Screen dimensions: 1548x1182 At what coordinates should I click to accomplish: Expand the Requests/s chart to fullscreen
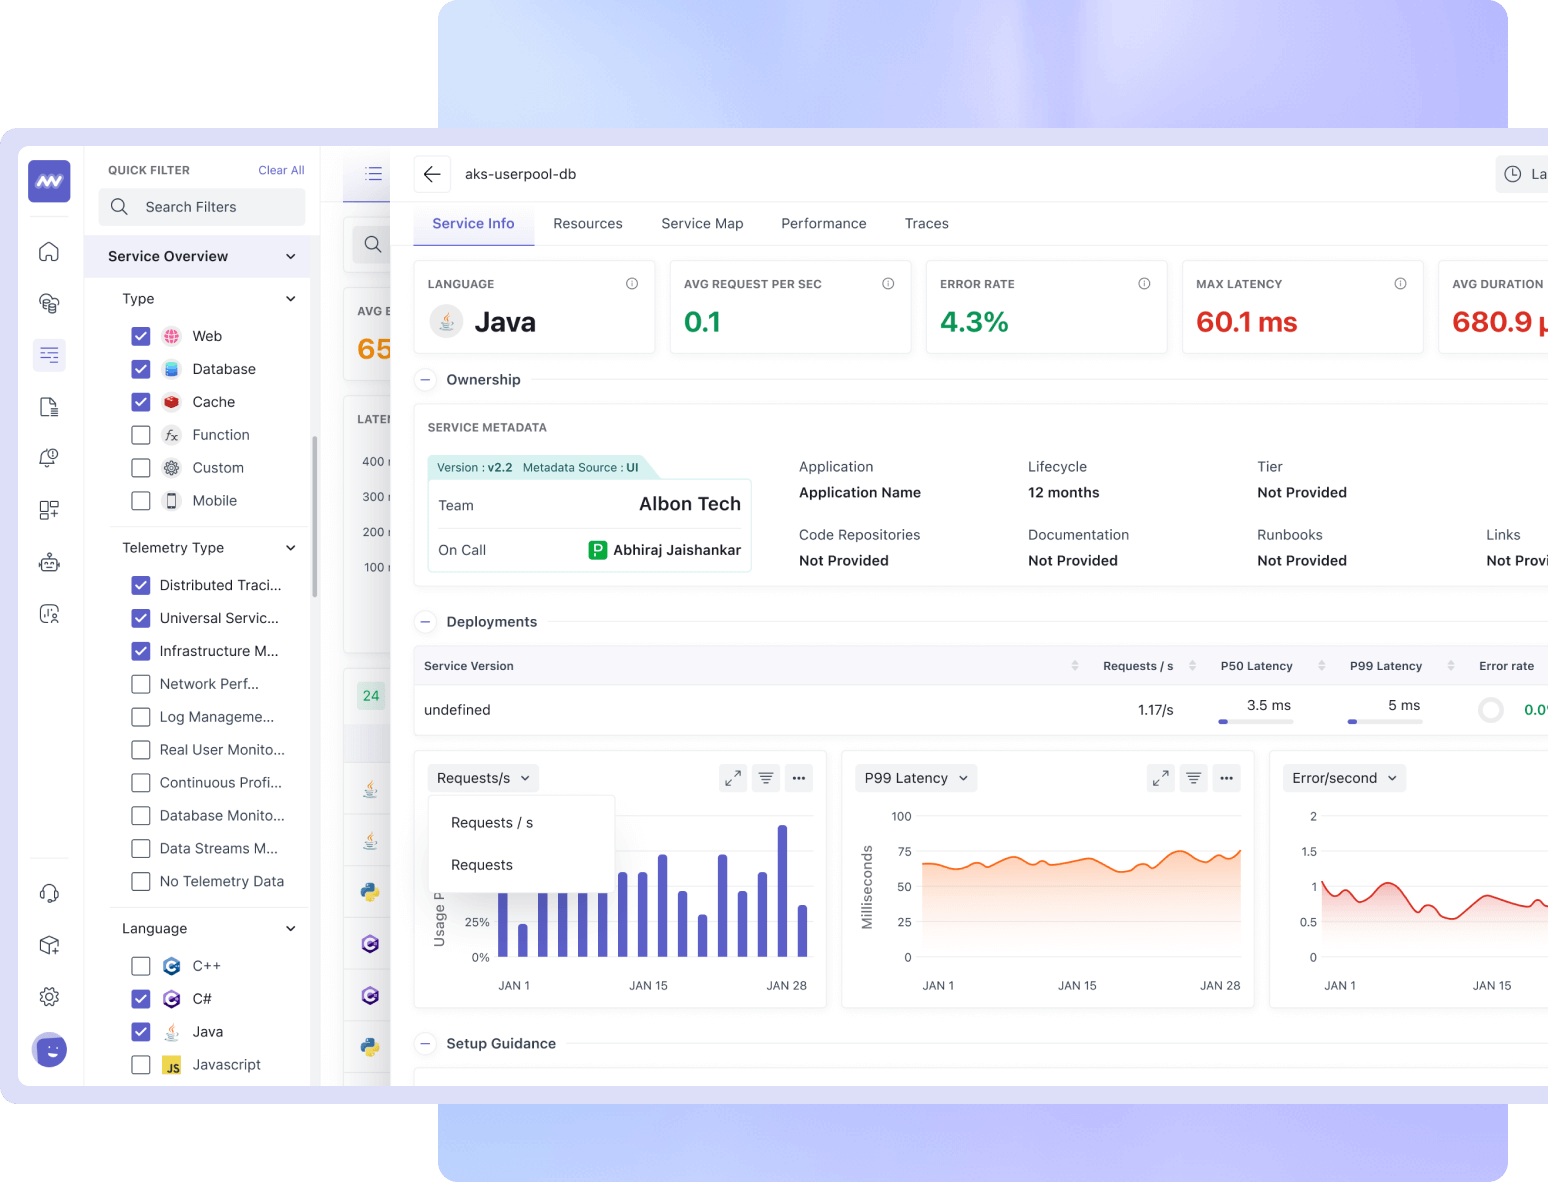pos(733,778)
